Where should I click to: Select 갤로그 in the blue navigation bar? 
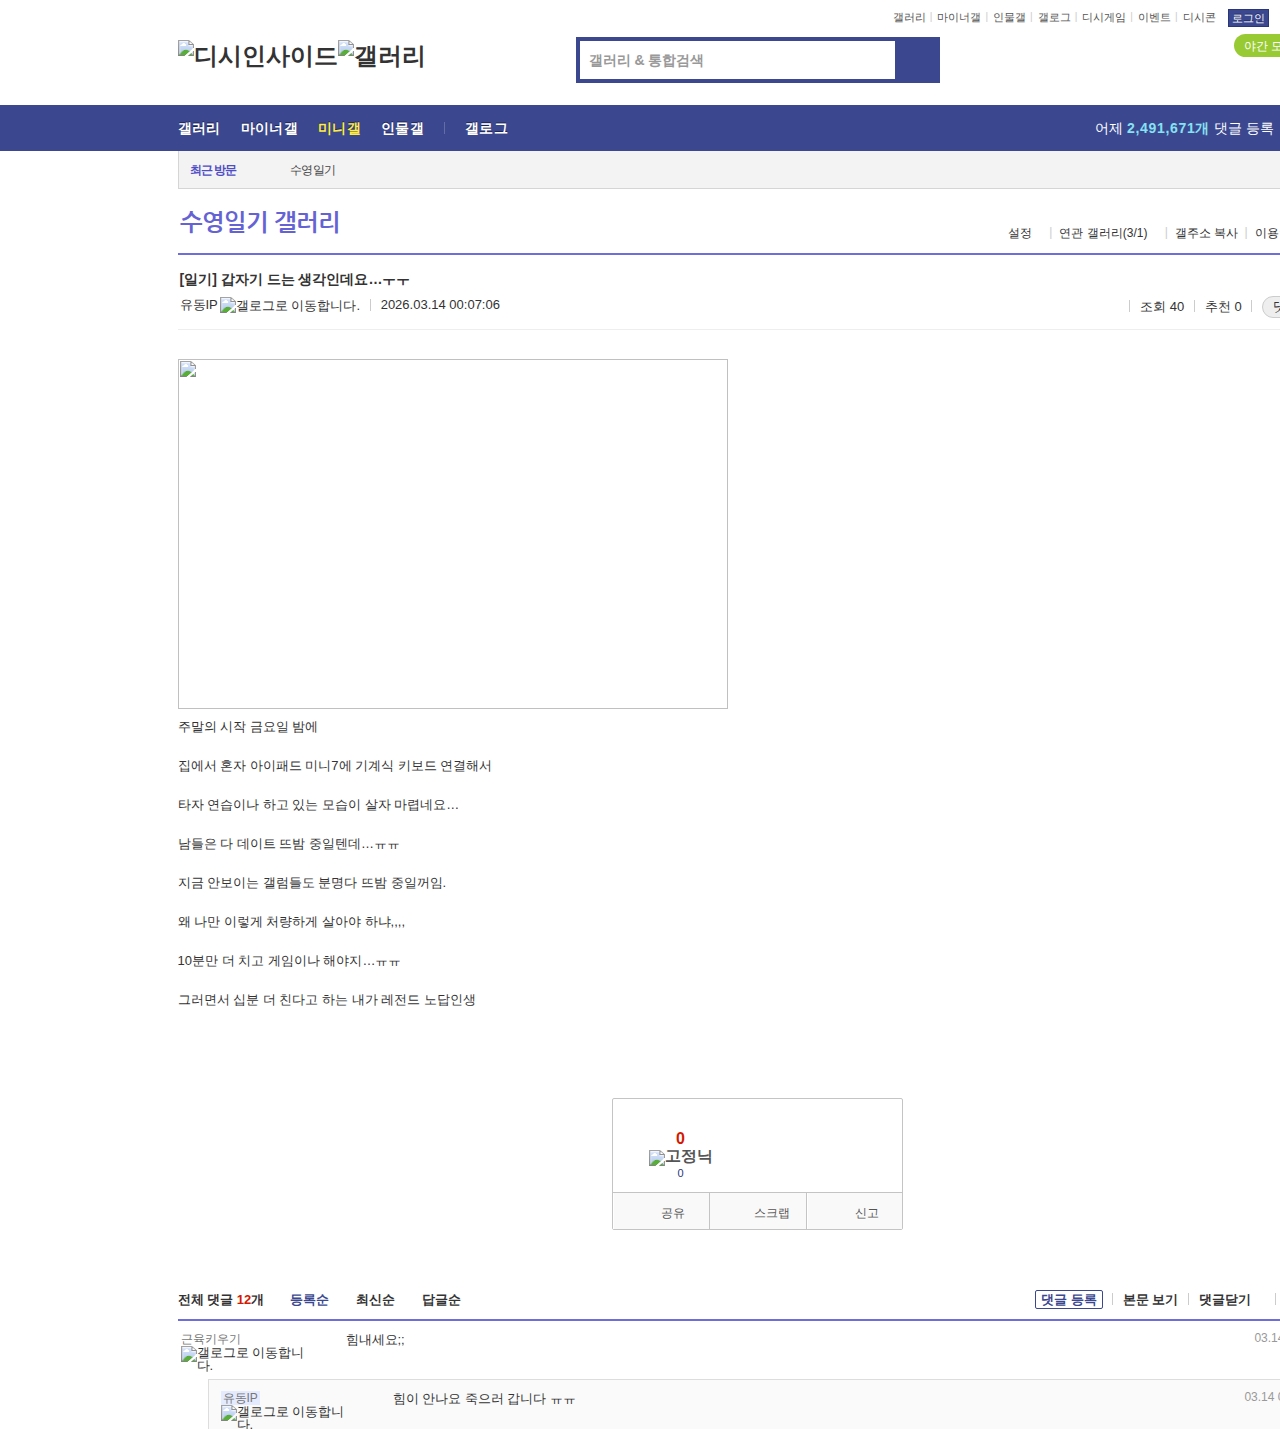click(x=486, y=129)
